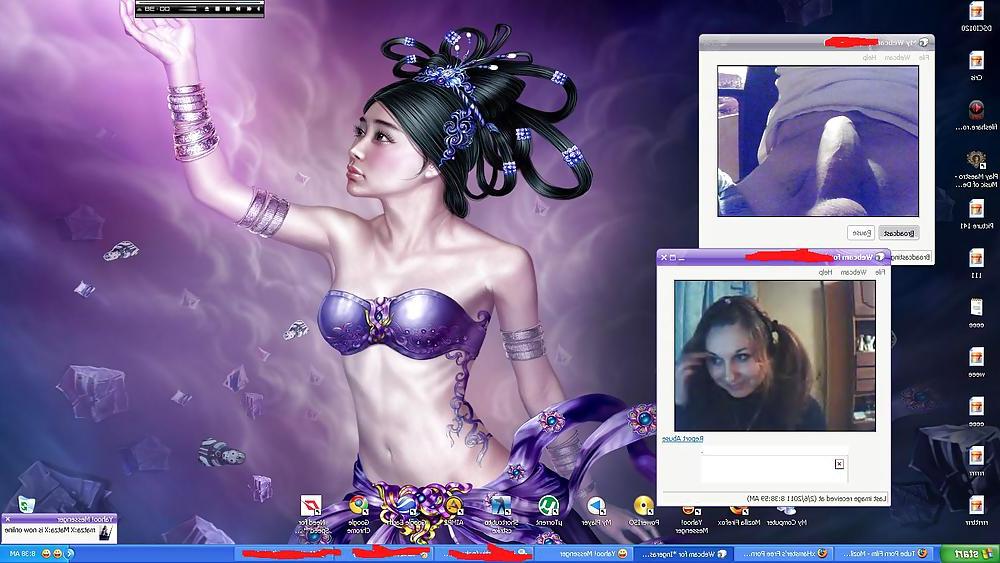The image size is (1000, 563).
Task: Select the Play Maestro music desktop icon
Action: (976, 168)
